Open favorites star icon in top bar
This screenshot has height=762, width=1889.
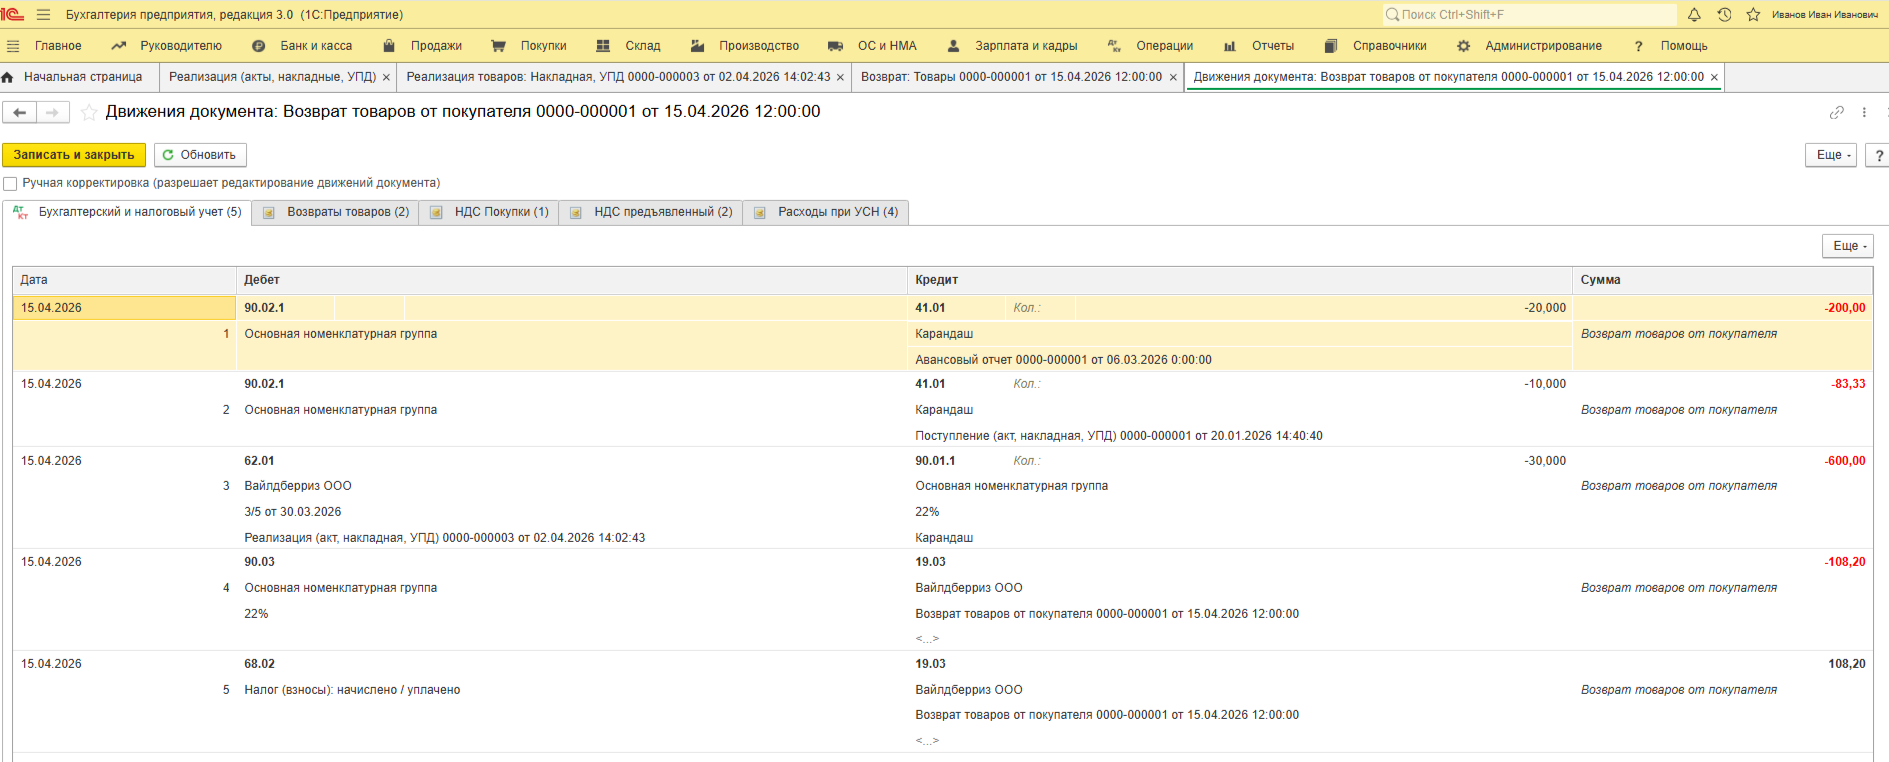coord(1753,15)
